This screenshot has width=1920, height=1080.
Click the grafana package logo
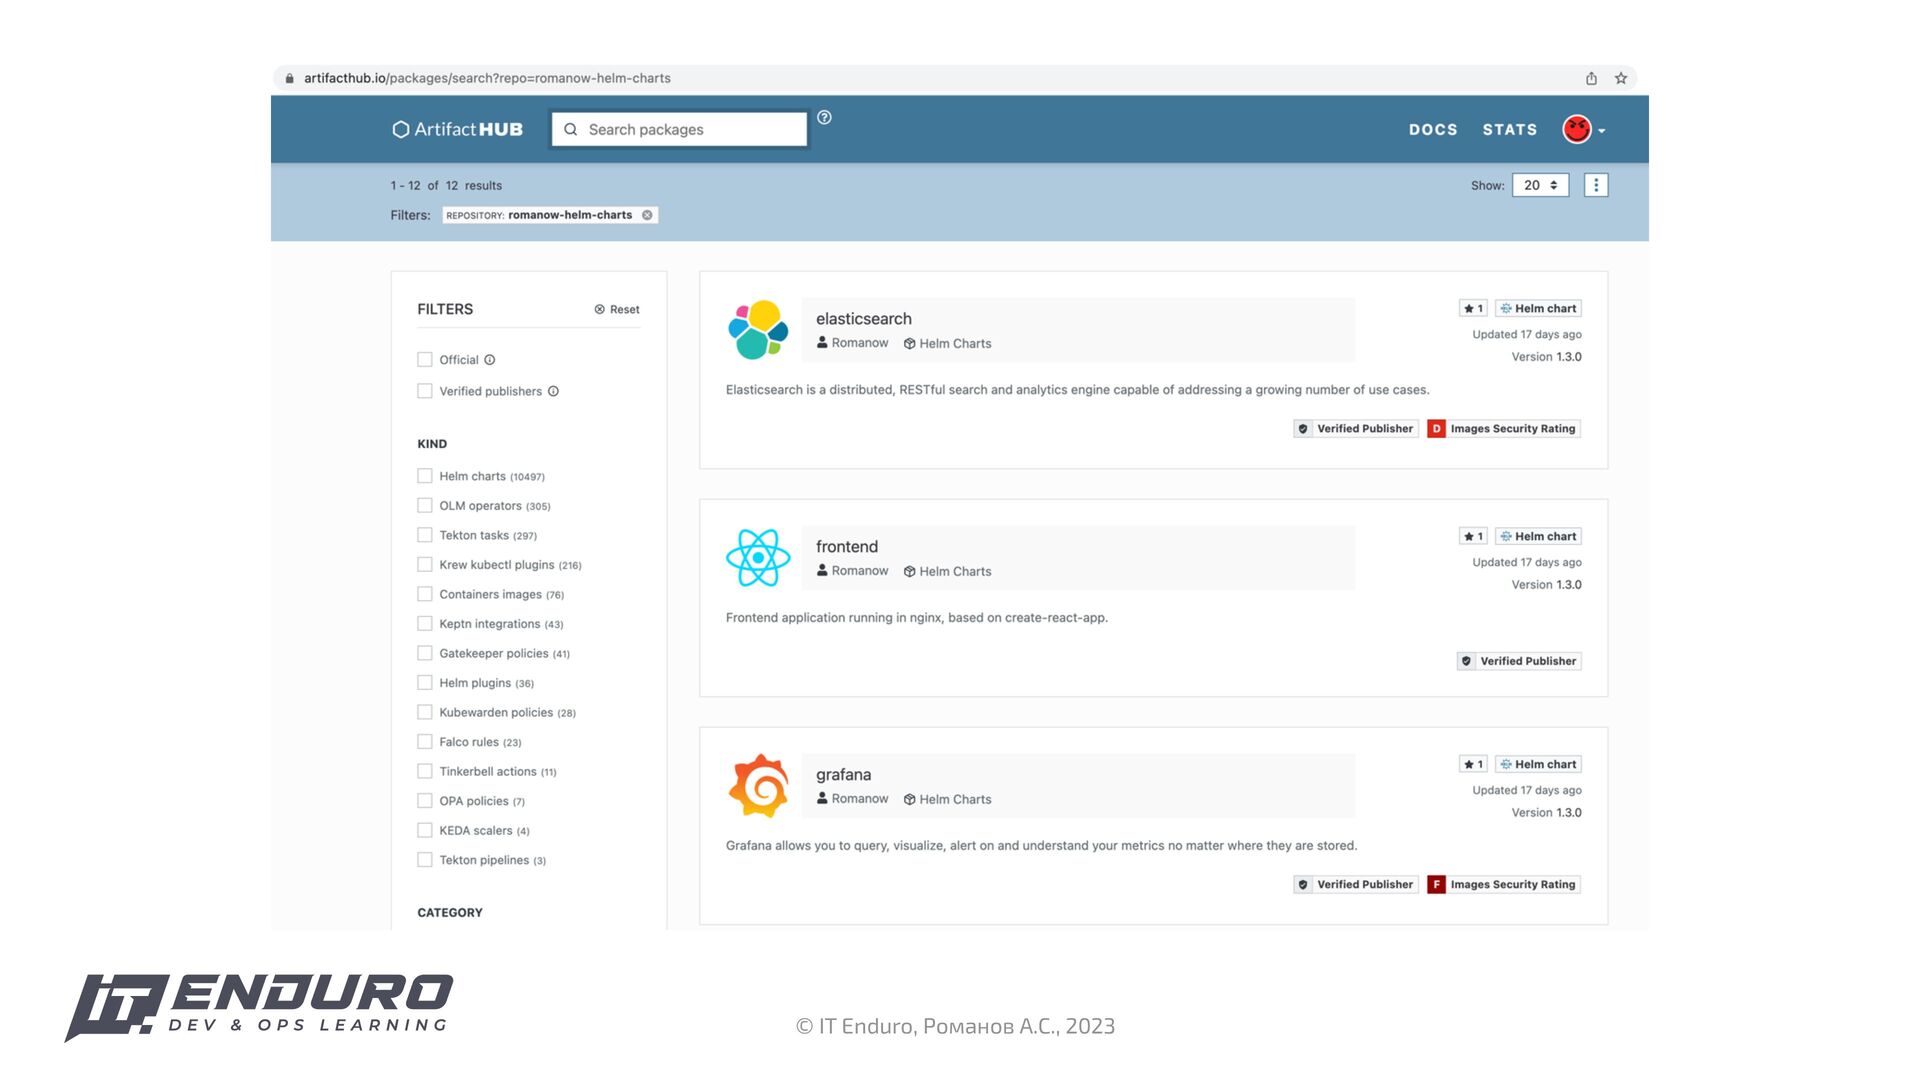click(x=758, y=785)
